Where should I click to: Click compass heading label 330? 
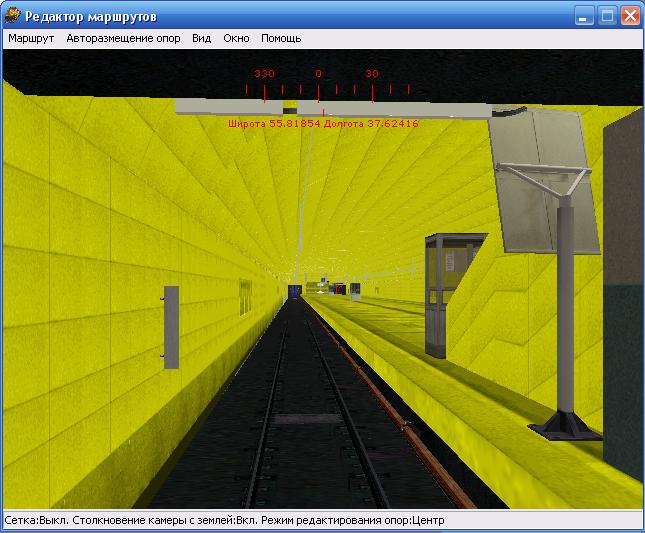264,74
